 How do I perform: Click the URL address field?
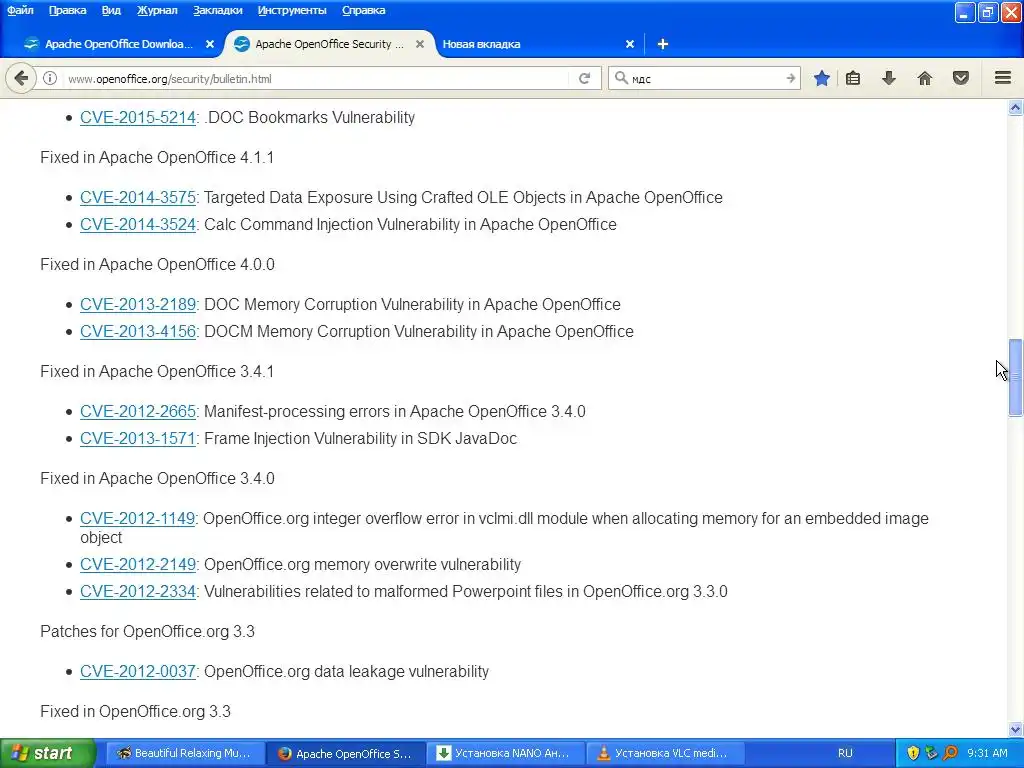point(317,78)
